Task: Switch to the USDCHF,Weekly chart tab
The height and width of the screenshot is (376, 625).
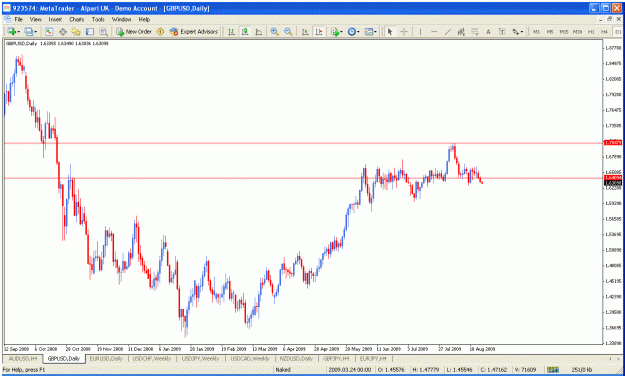Action: pyautogui.click(x=151, y=359)
